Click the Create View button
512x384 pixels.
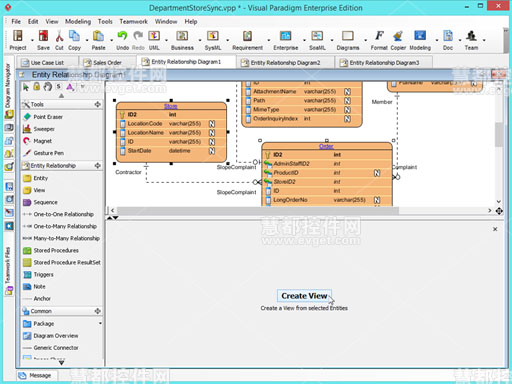tap(304, 296)
